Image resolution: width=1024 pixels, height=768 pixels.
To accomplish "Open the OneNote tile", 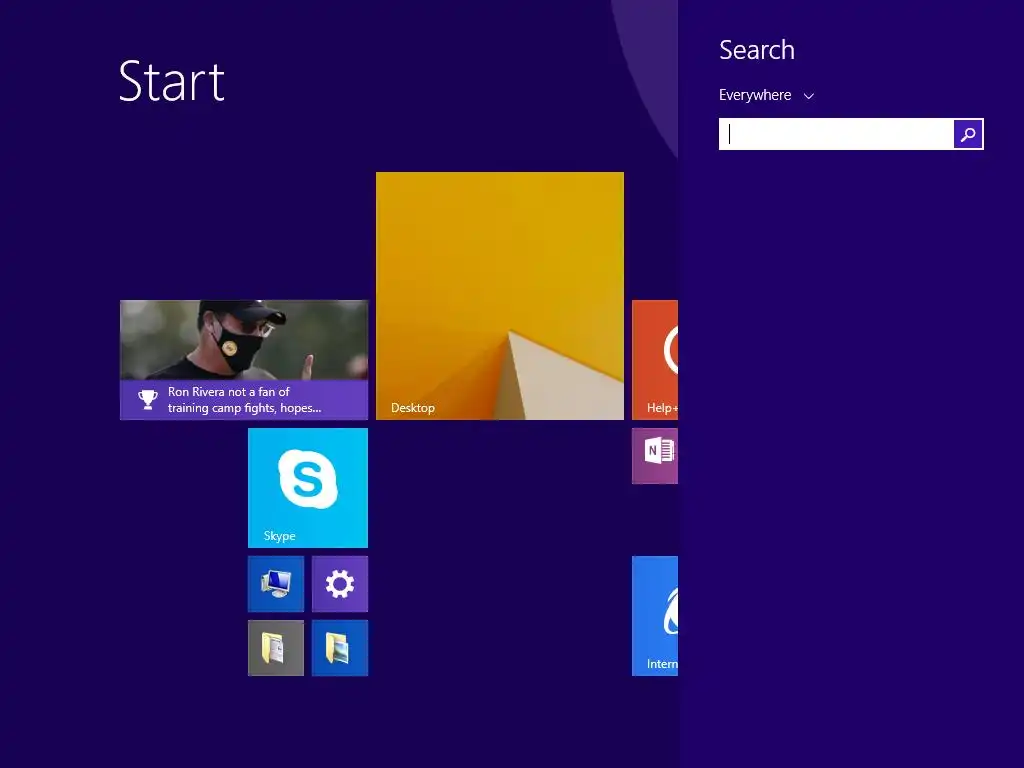I will click(655, 456).
